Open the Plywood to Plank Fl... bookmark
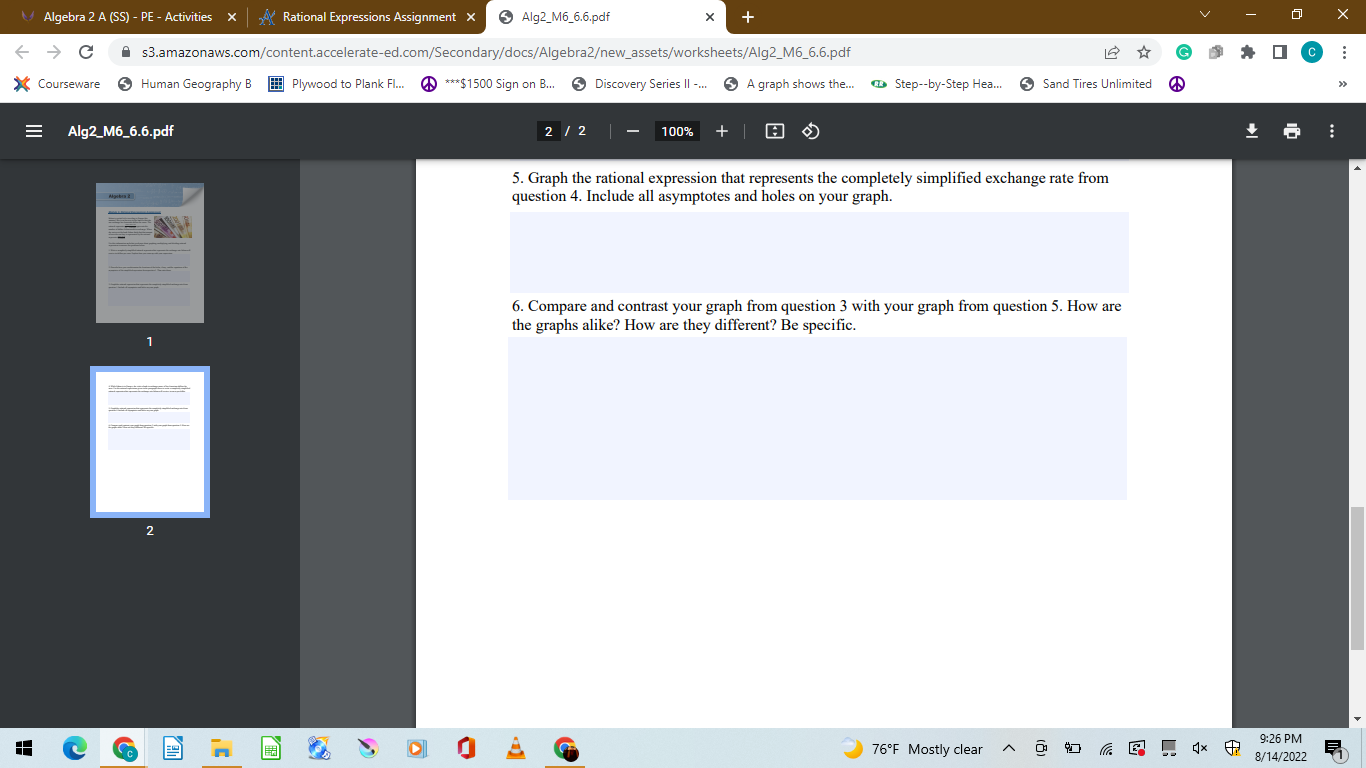Image resolution: width=1366 pixels, height=768 pixels. pos(337,84)
